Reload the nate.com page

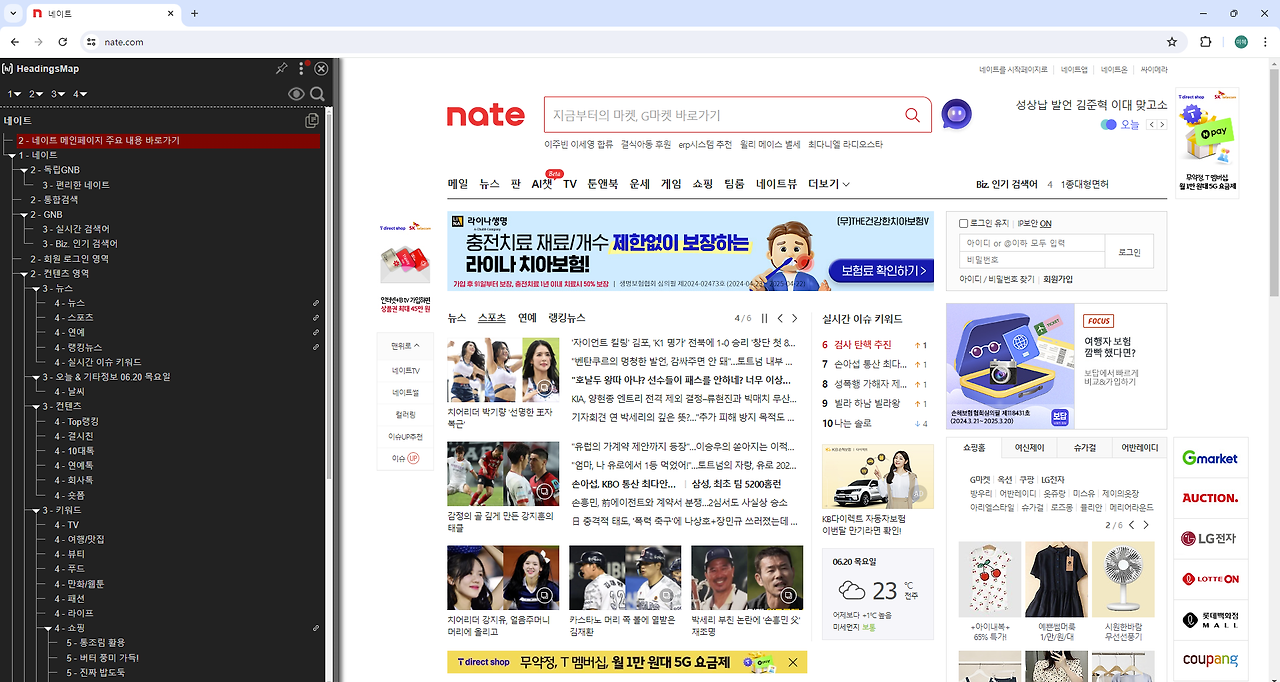tap(63, 42)
